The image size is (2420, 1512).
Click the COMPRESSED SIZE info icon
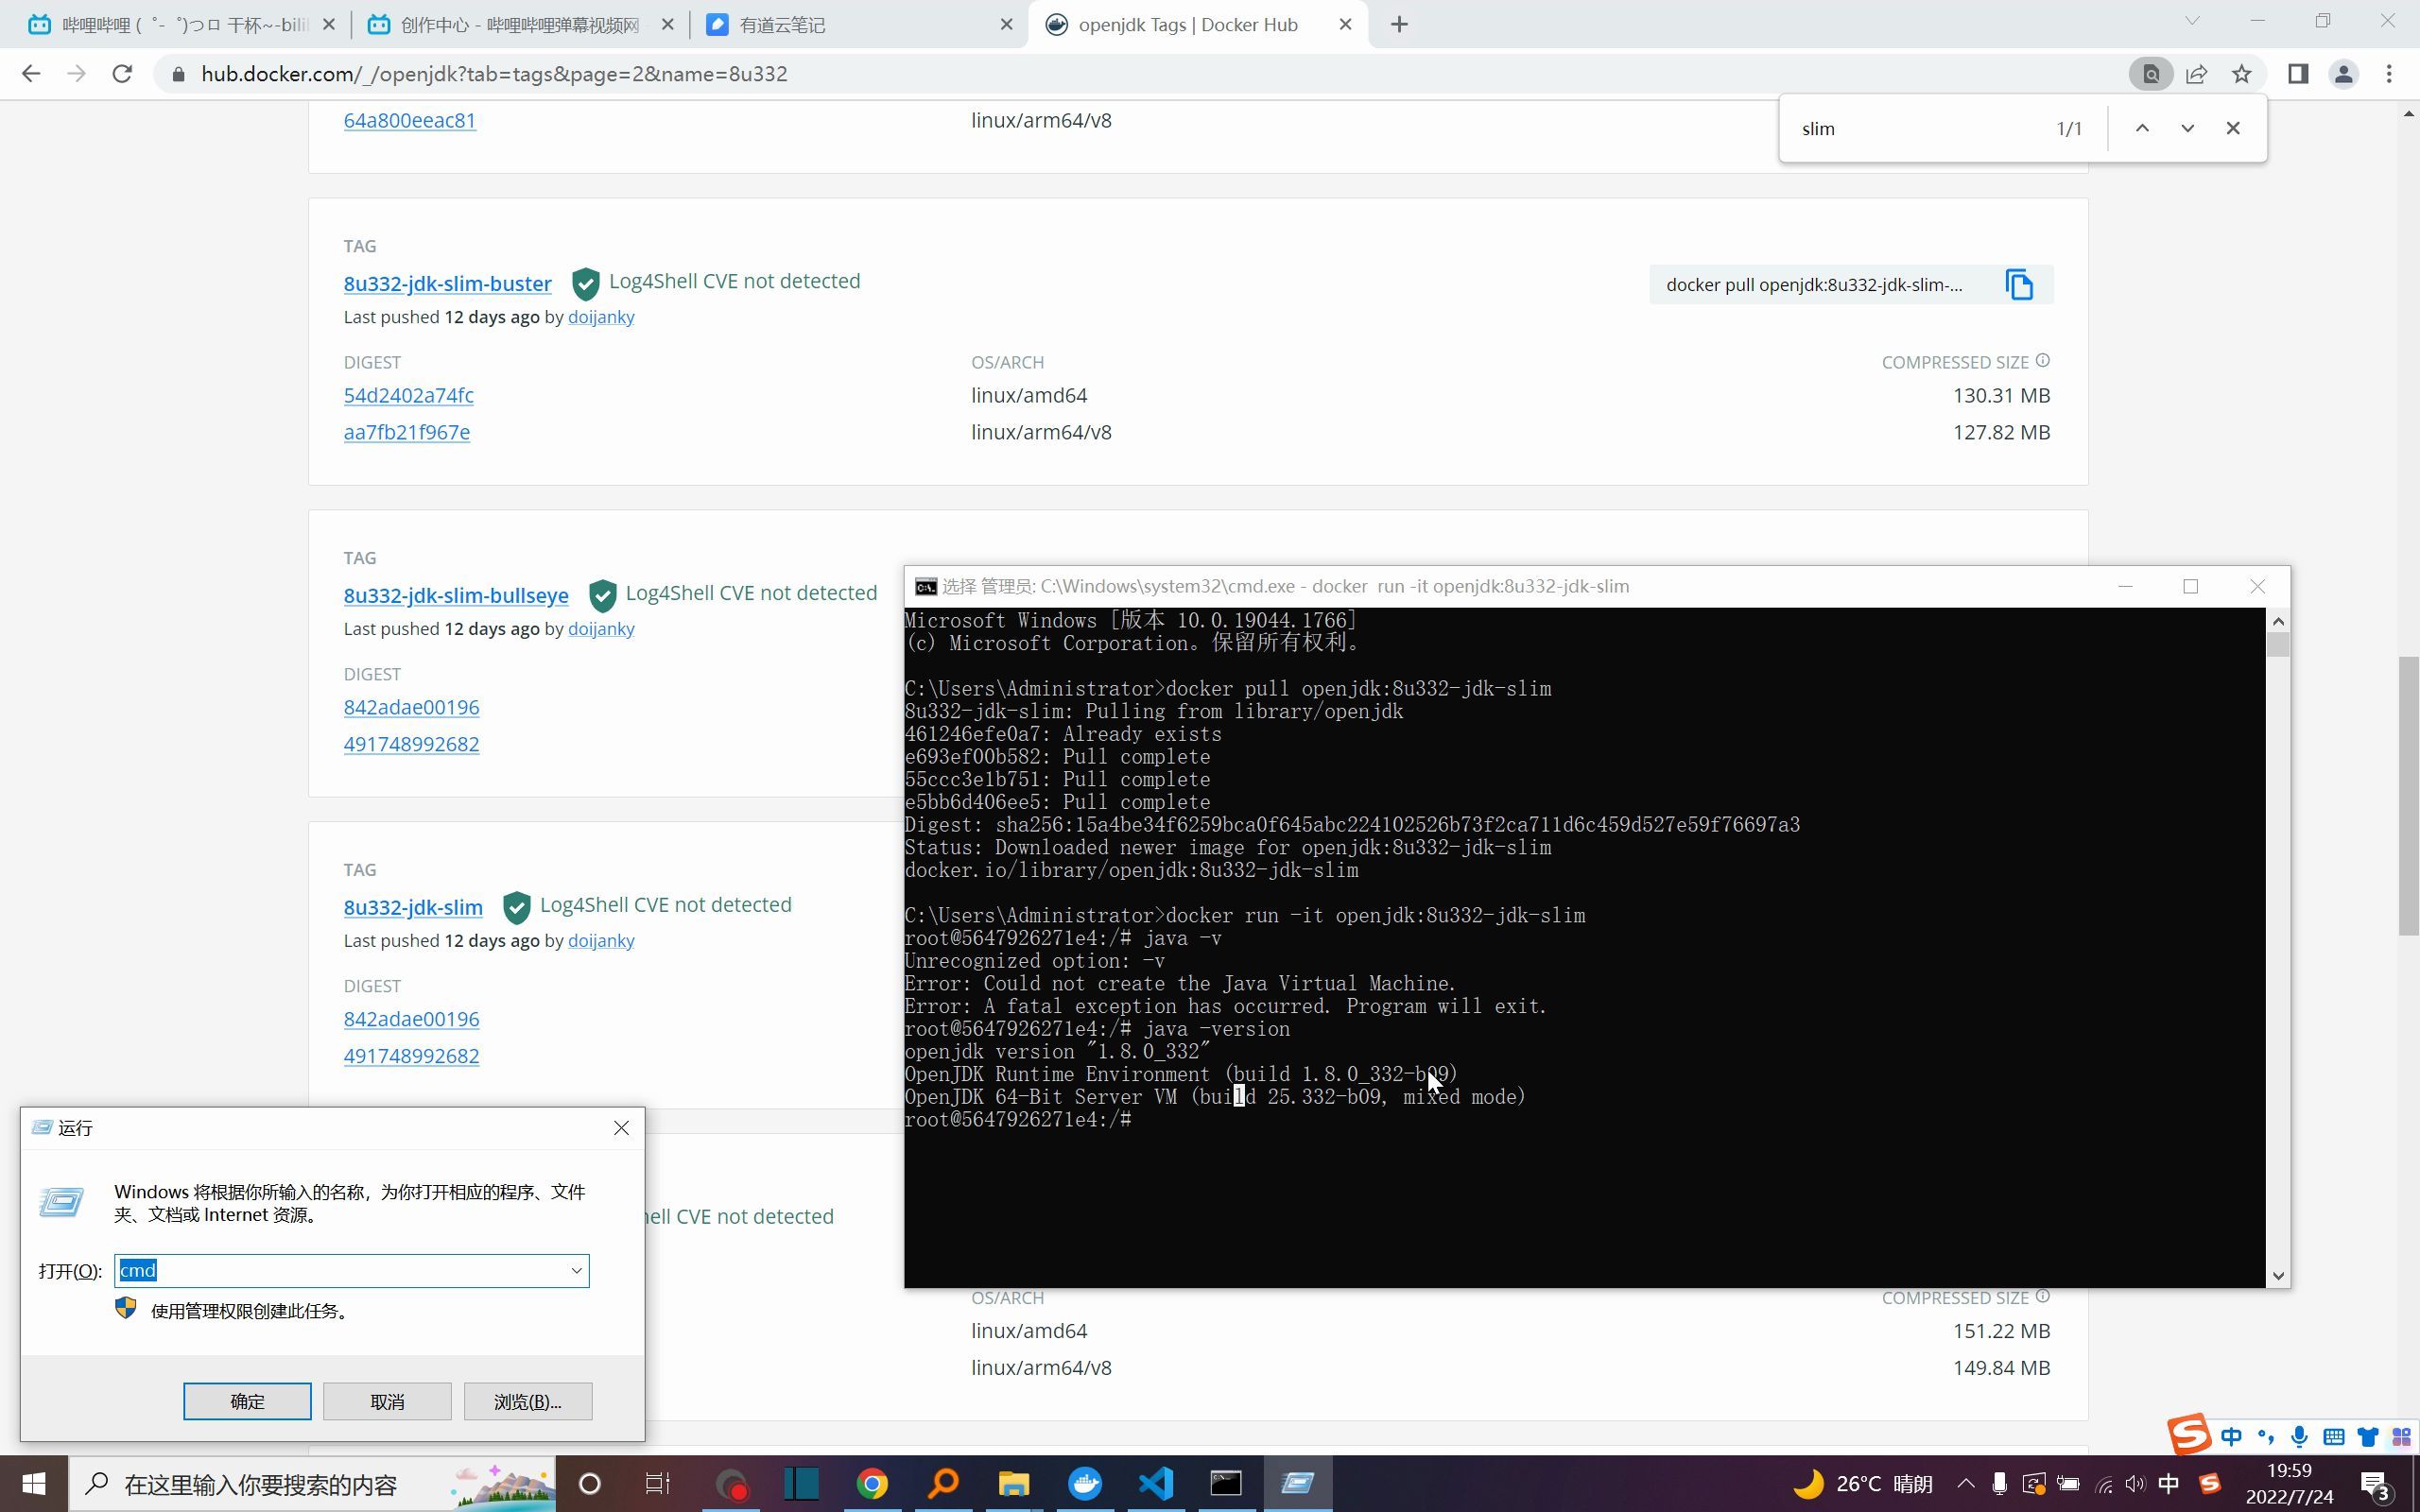[x=2042, y=361]
